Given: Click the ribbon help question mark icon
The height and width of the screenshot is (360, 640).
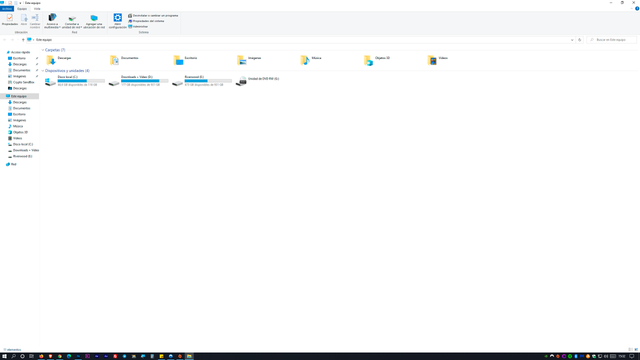Looking at the screenshot, I should click(637, 9).
